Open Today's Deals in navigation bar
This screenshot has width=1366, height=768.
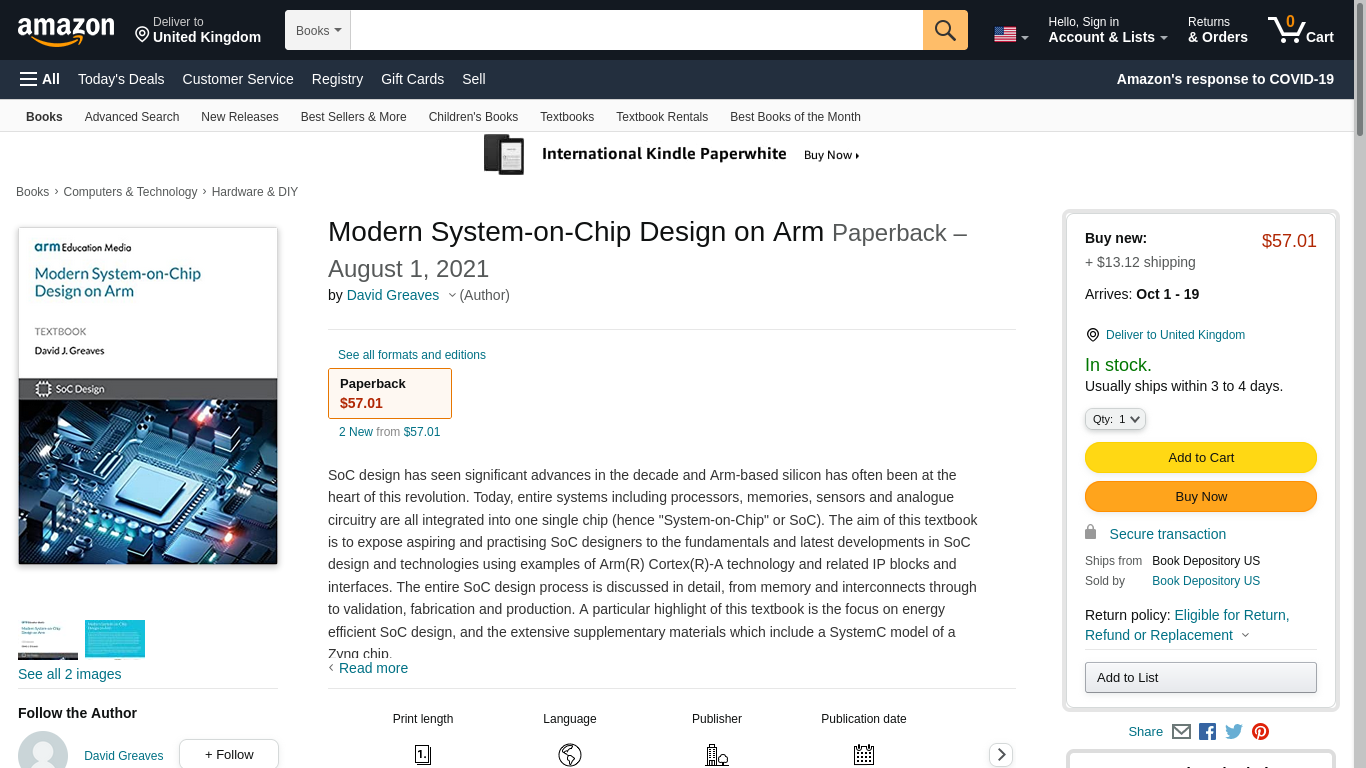121,79
